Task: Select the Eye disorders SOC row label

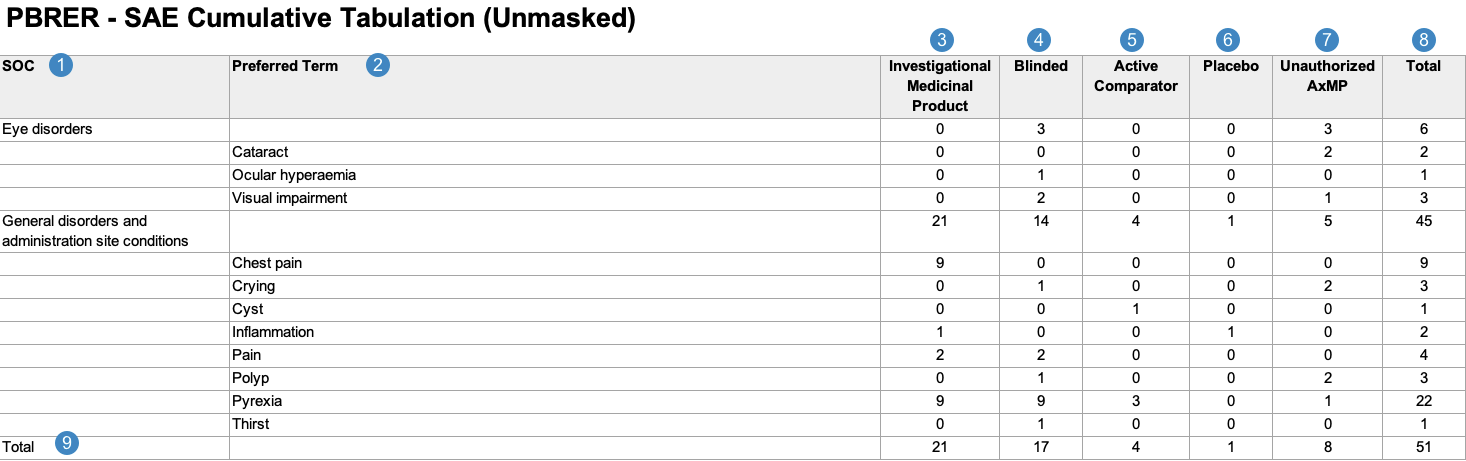Action: pyautogui.click(x=47, y=129)
